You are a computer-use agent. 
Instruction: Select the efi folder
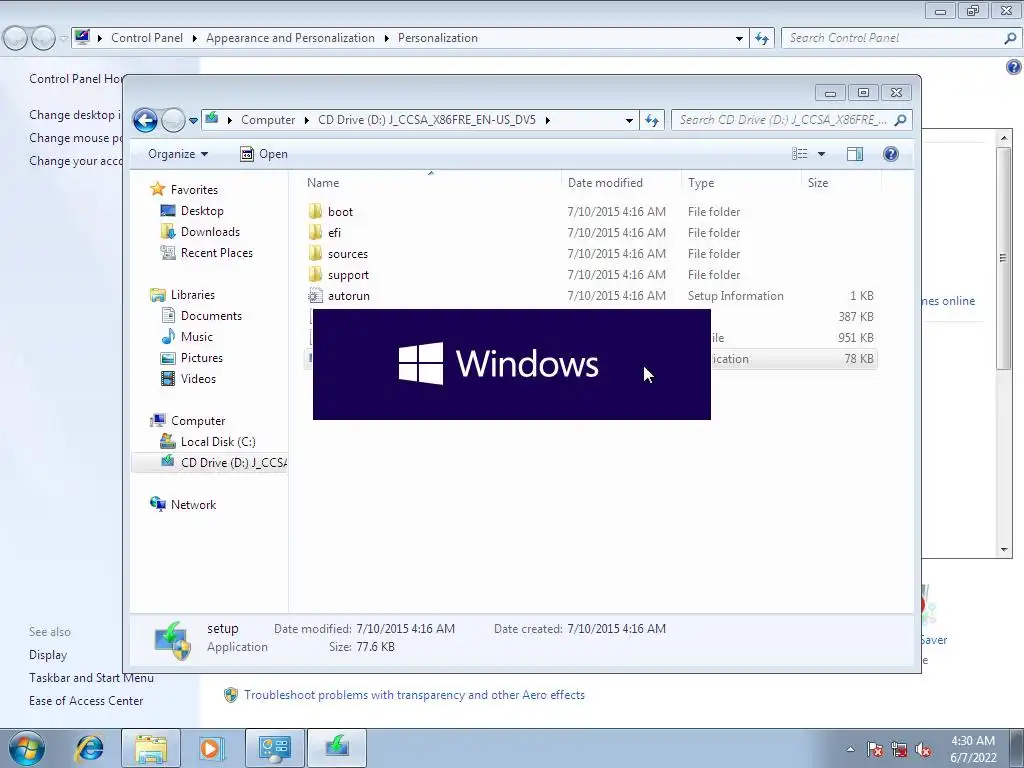[x=334, y=232]
